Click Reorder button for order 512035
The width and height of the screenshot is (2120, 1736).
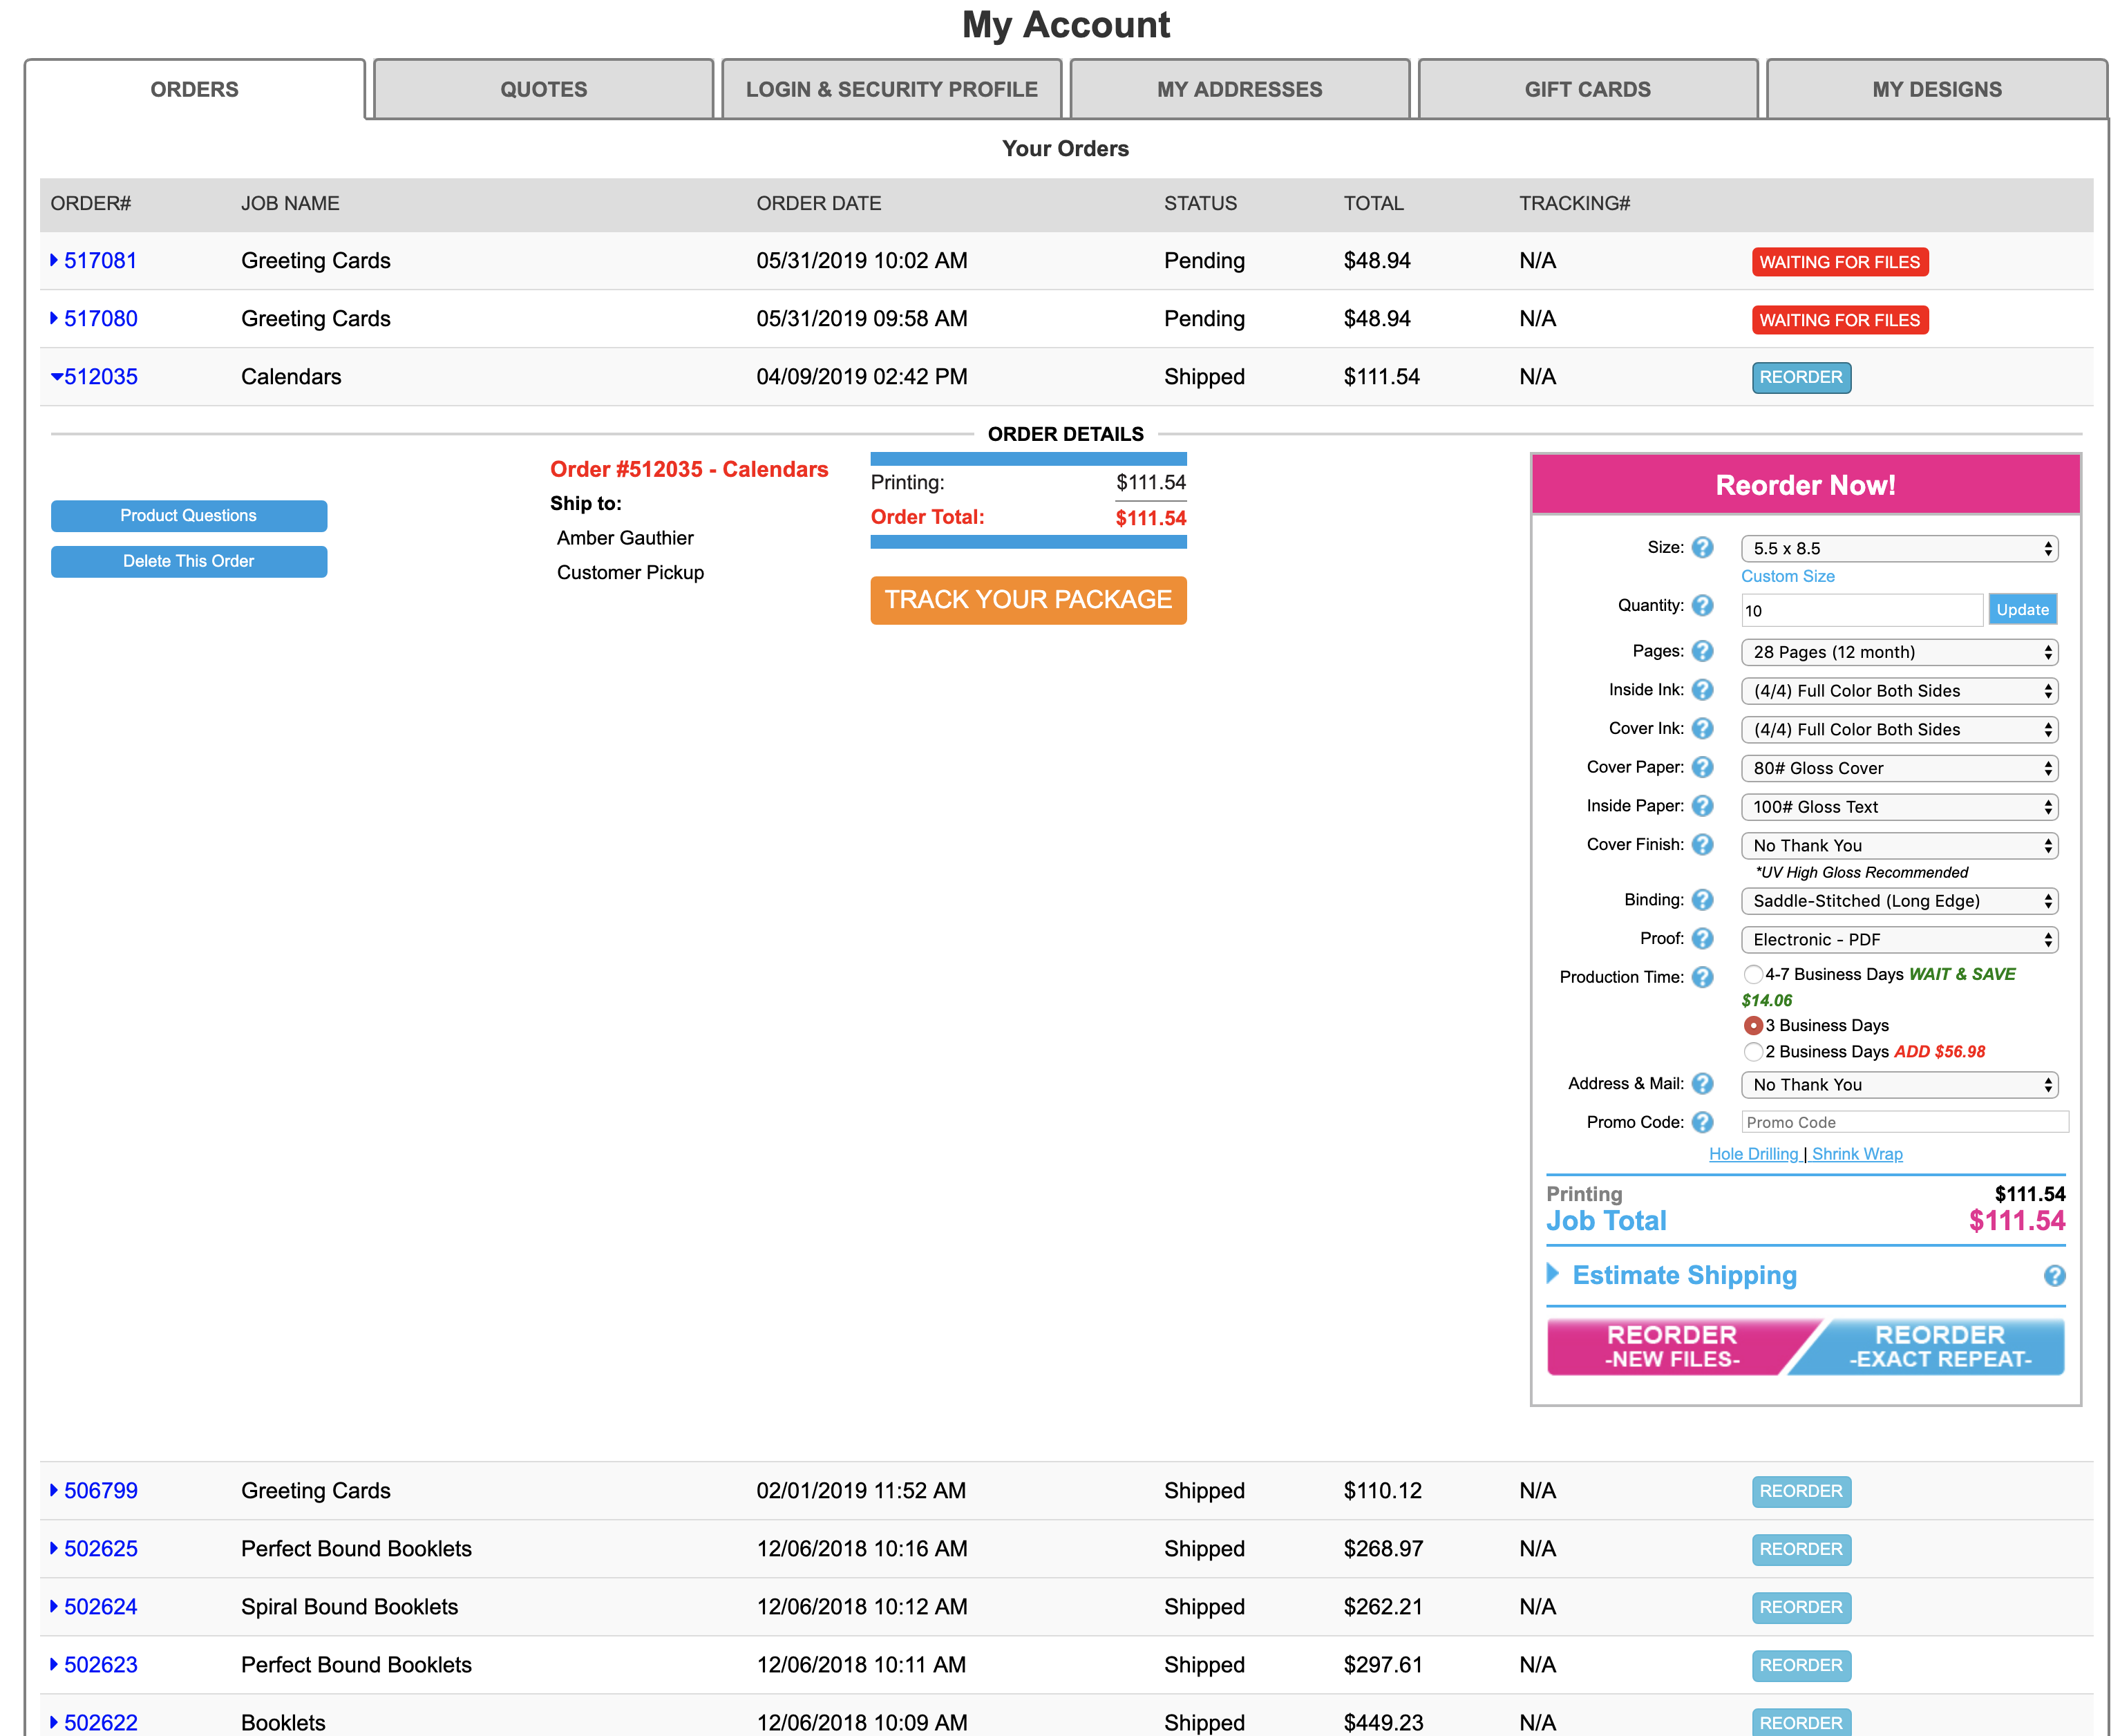click(x=1801, y=378)
